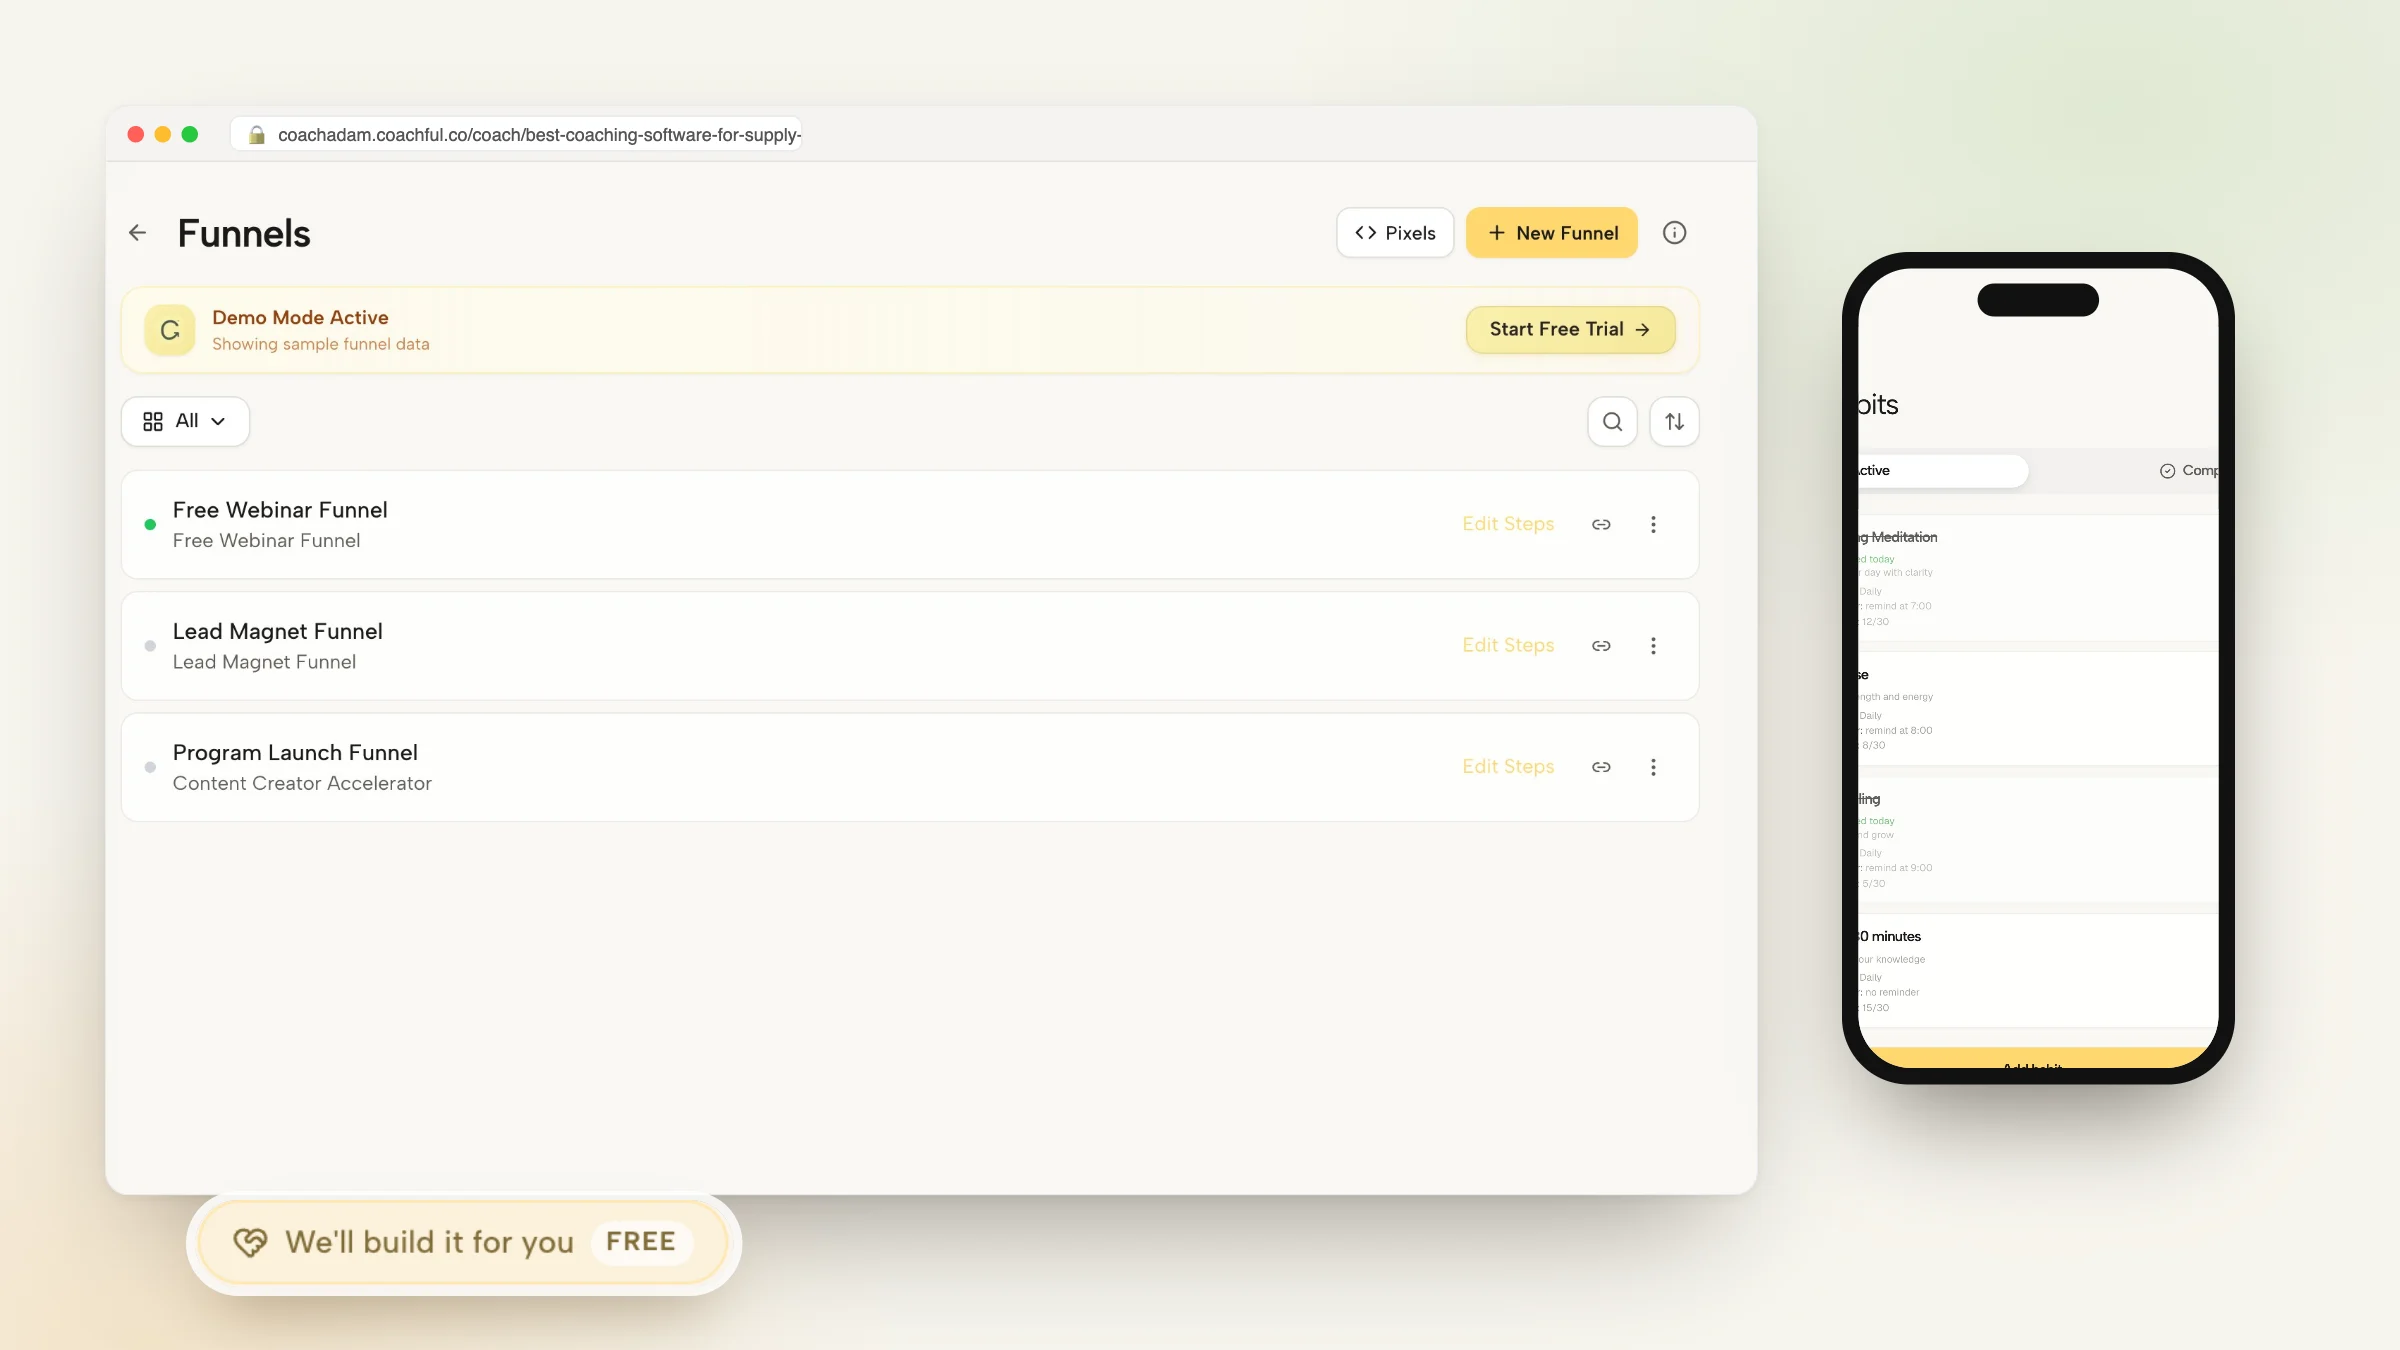
Task: Open the funnel search
Action: 1612,421
